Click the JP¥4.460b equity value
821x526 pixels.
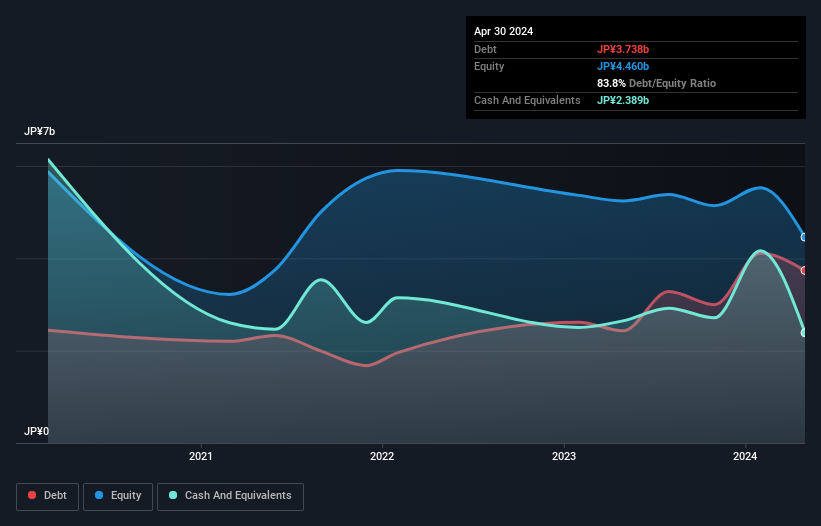click(x=623, y=66)
